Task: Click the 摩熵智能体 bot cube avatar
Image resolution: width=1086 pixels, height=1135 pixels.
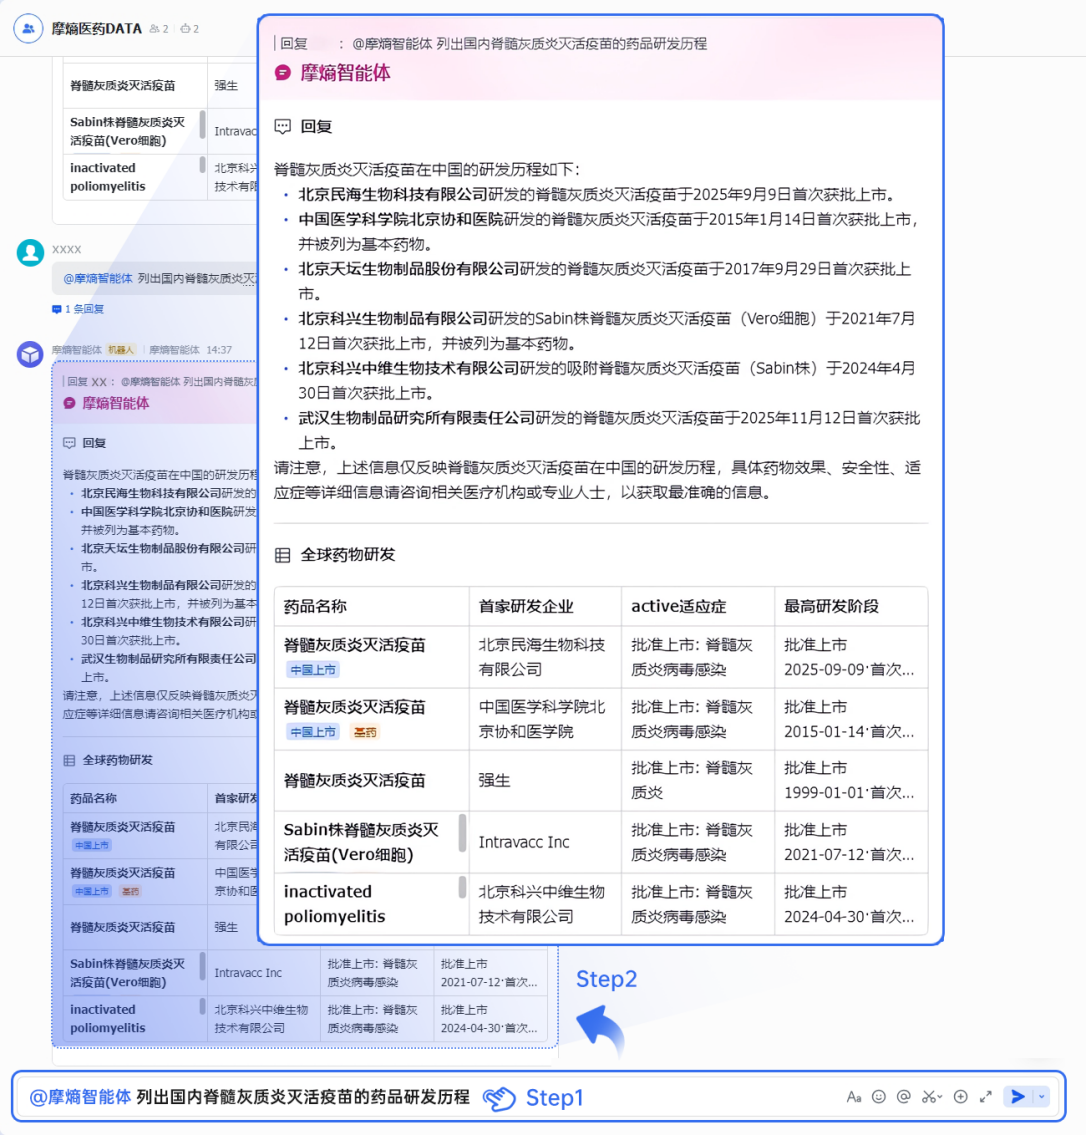Action: [x=30, y=354]
